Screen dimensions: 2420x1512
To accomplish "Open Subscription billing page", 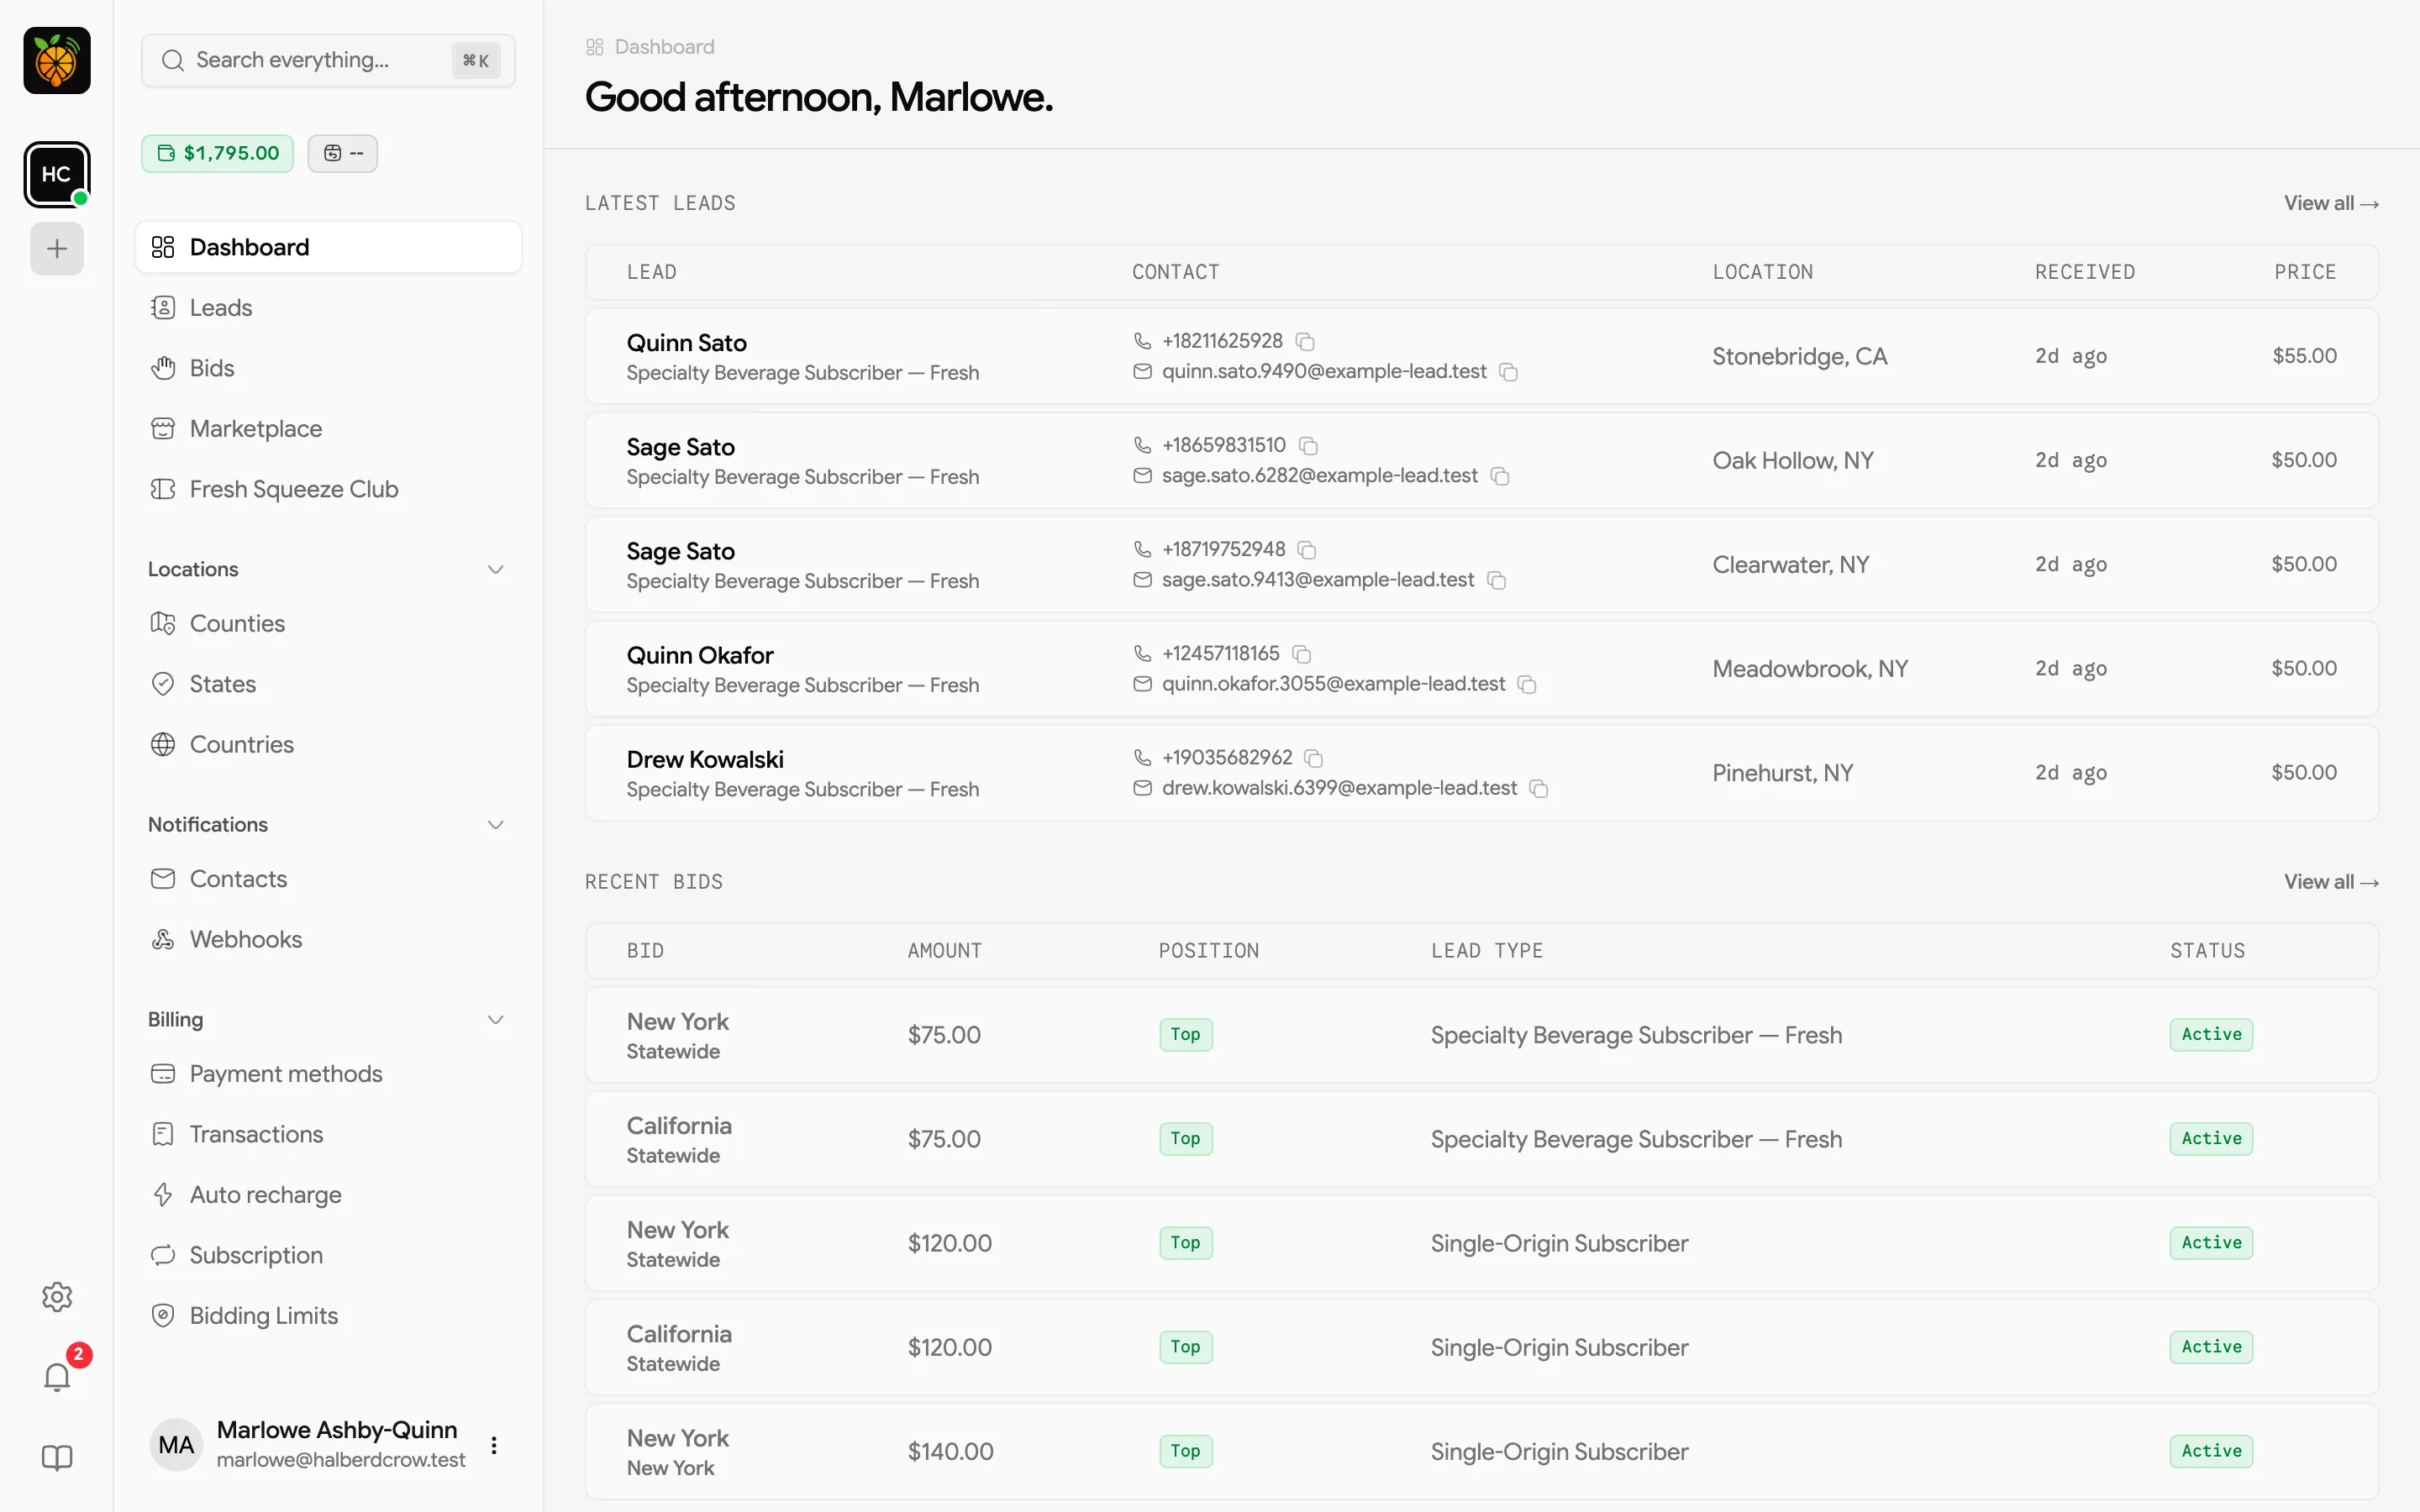I will [x=328, y=1255].
